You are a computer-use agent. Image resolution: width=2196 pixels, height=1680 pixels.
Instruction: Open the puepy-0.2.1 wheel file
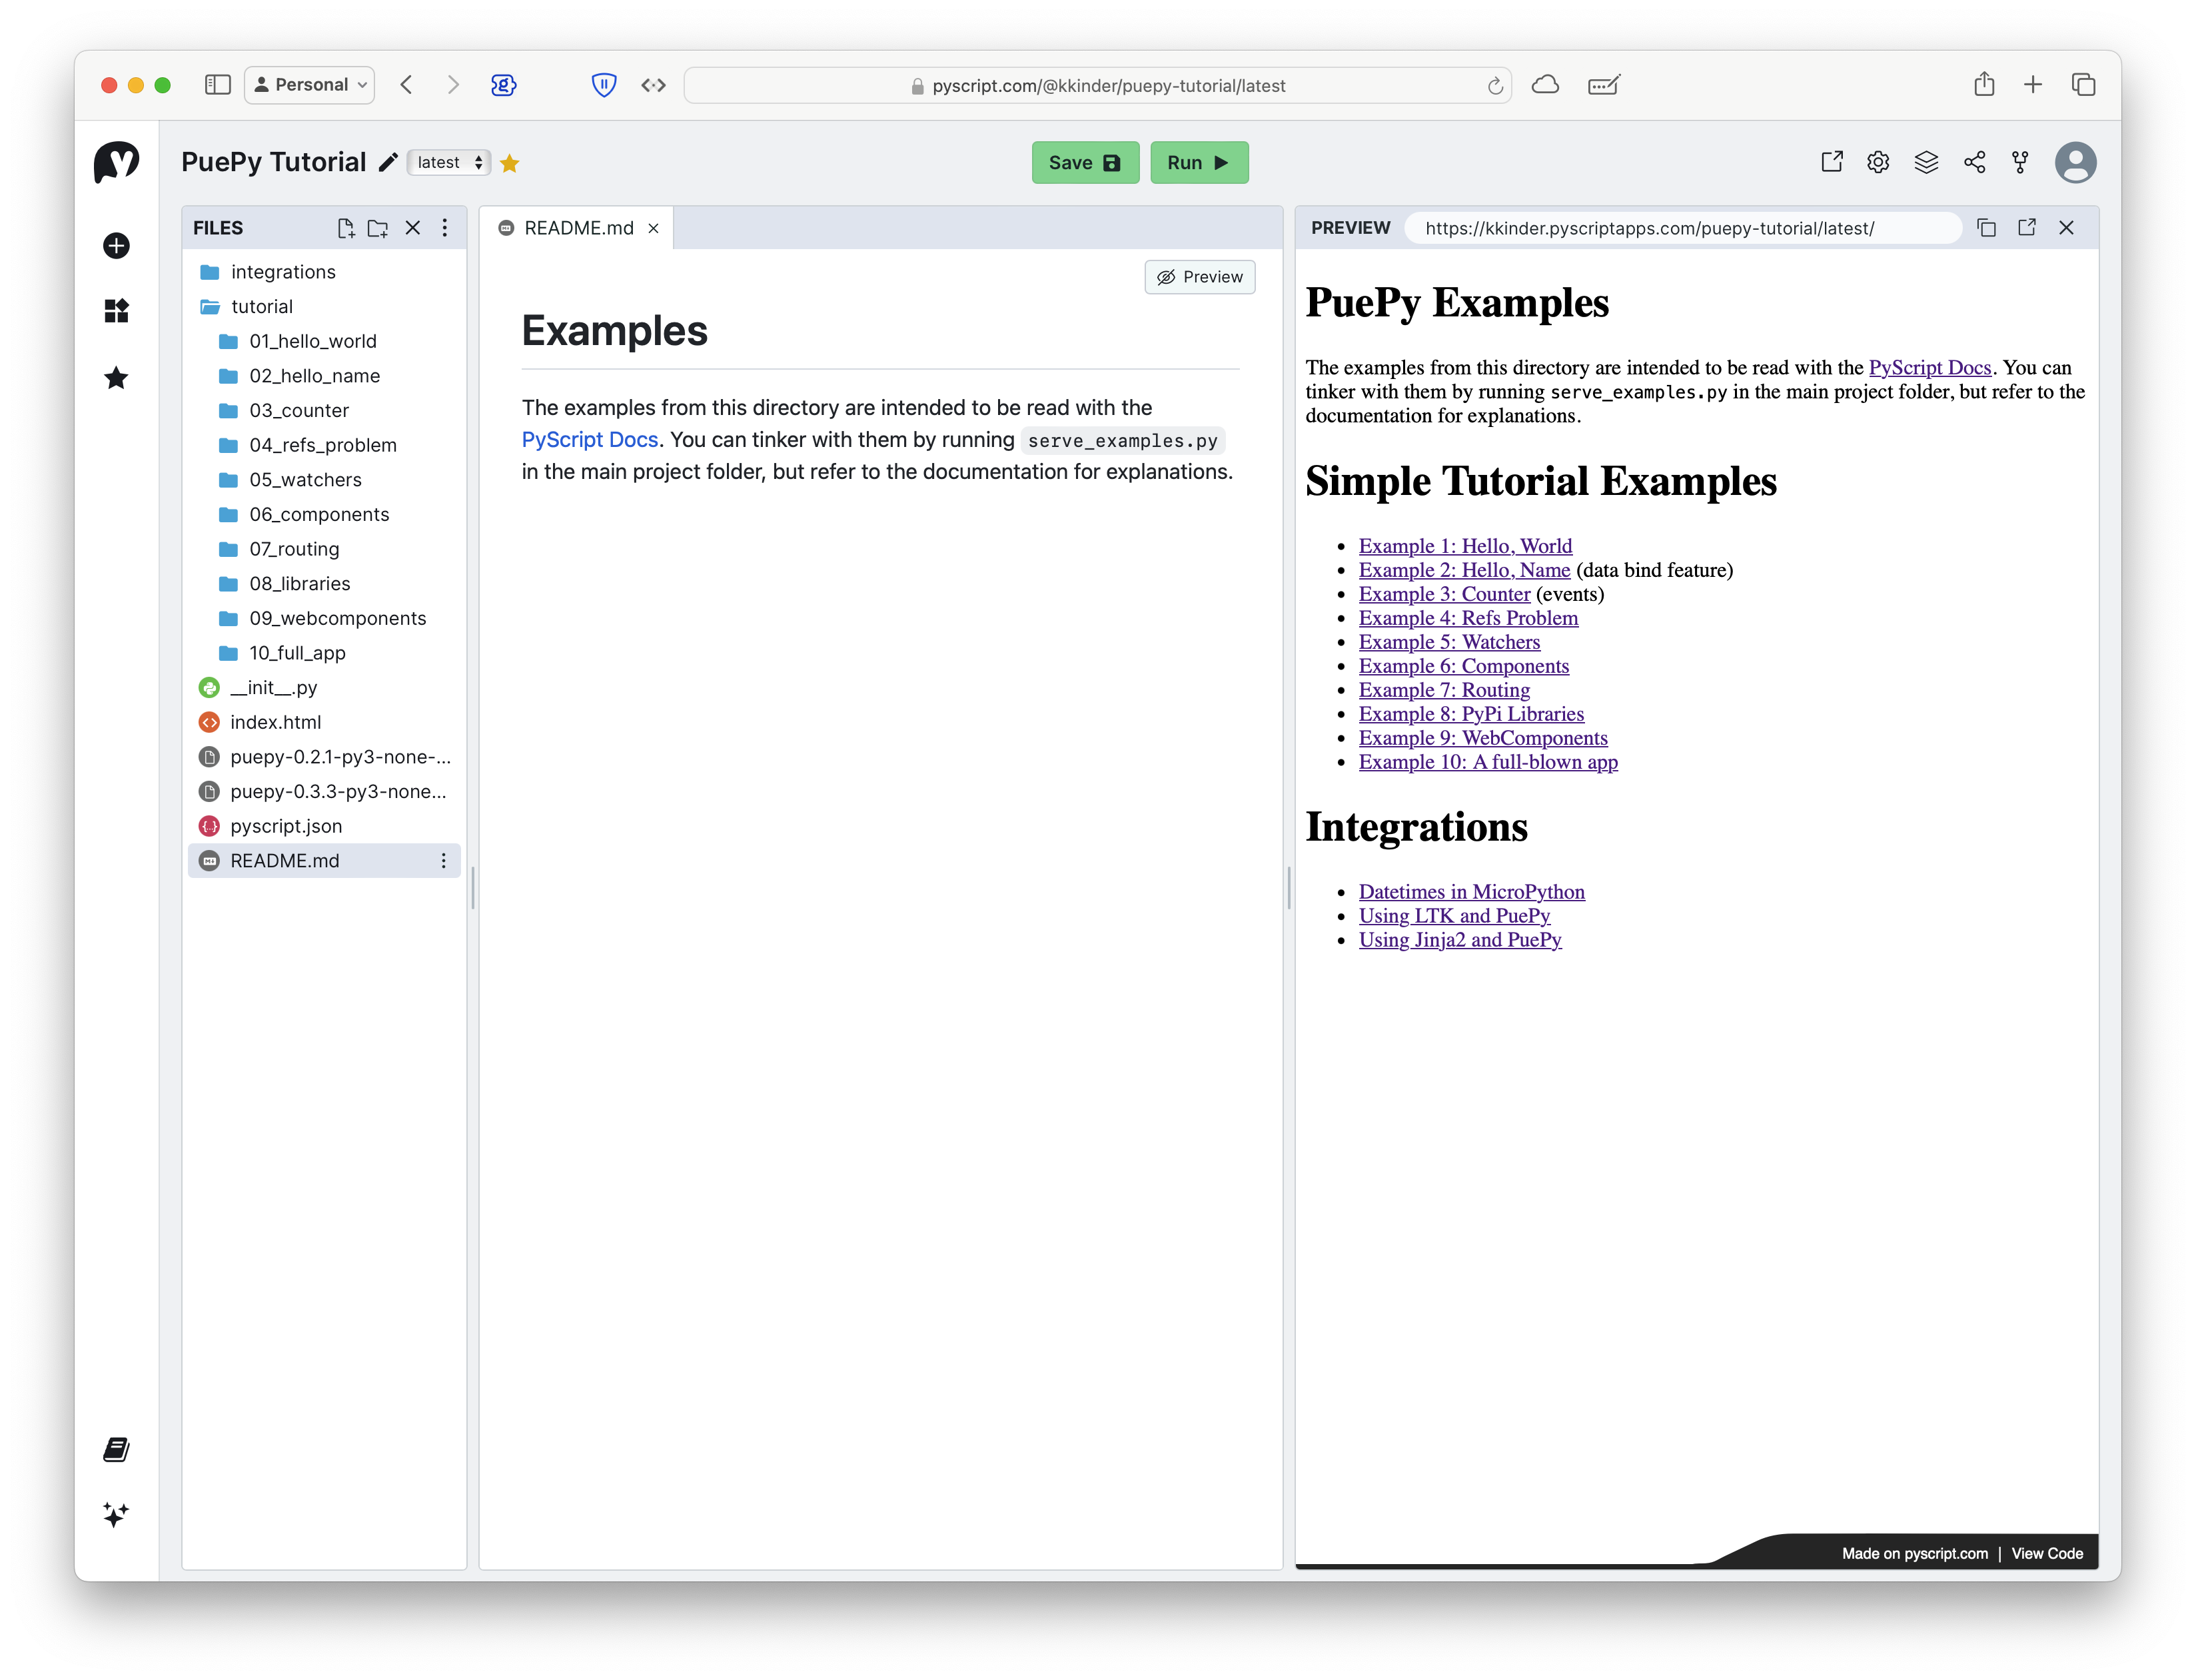(324, 757)
